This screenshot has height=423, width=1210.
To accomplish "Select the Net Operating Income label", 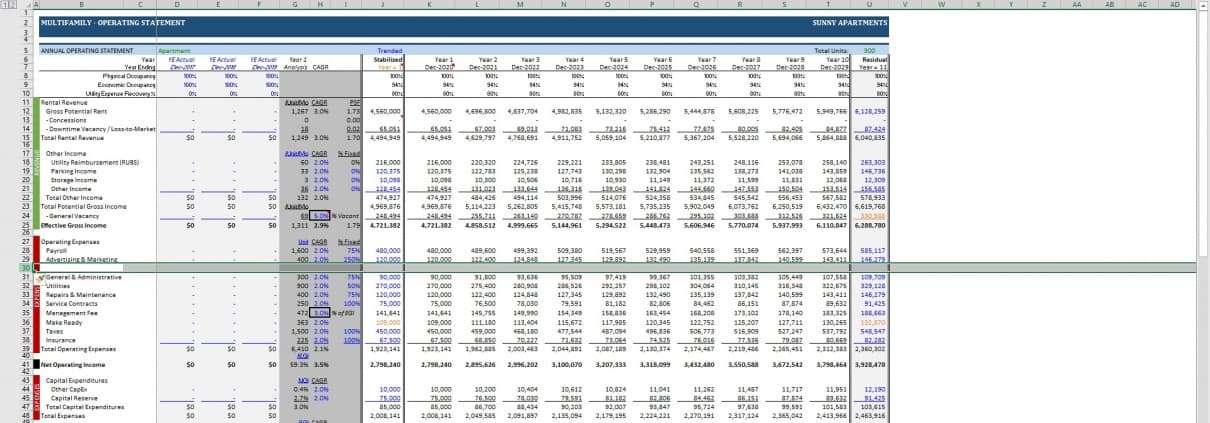I will coord(75,366).
